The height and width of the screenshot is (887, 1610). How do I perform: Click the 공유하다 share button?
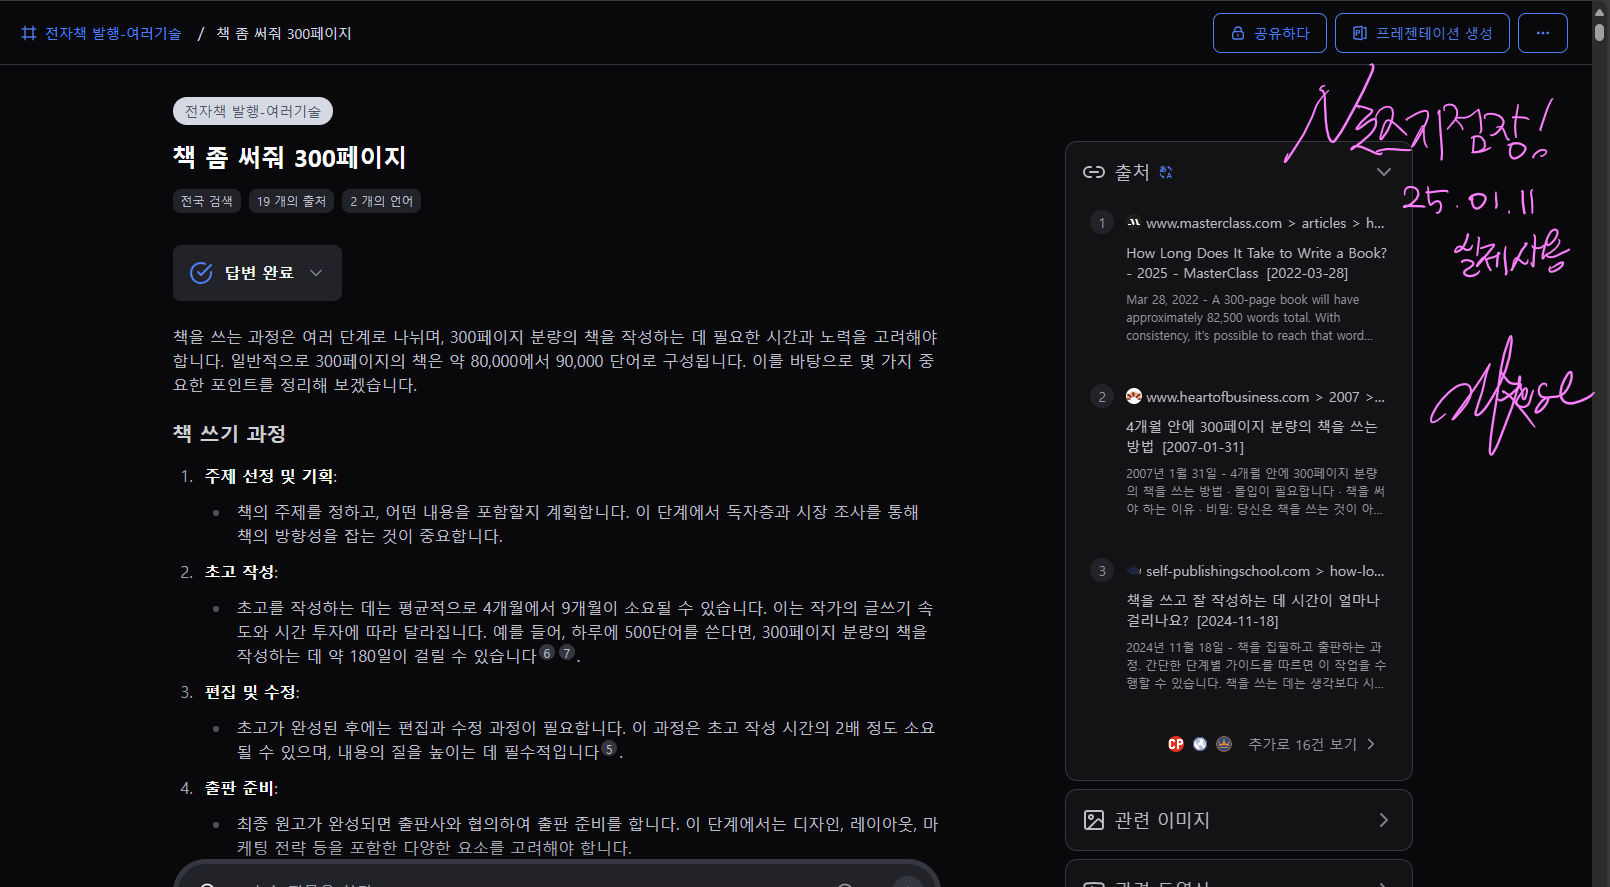click(1270, 33)
